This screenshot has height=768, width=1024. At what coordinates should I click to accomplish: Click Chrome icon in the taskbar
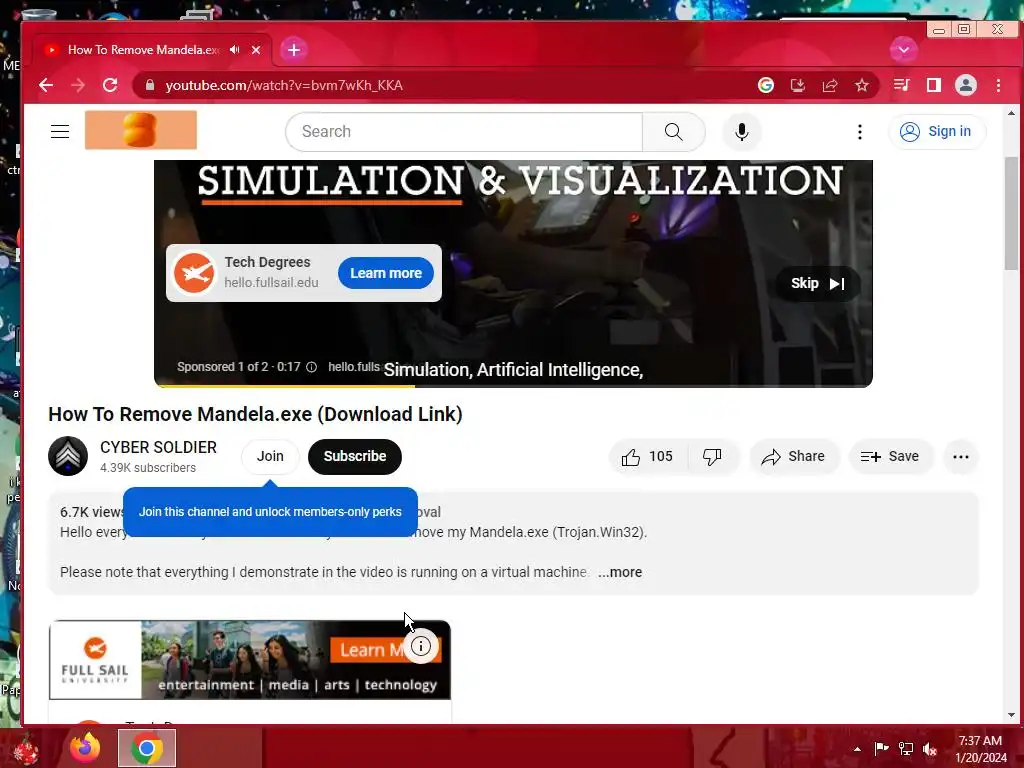[x=147, y=748]
